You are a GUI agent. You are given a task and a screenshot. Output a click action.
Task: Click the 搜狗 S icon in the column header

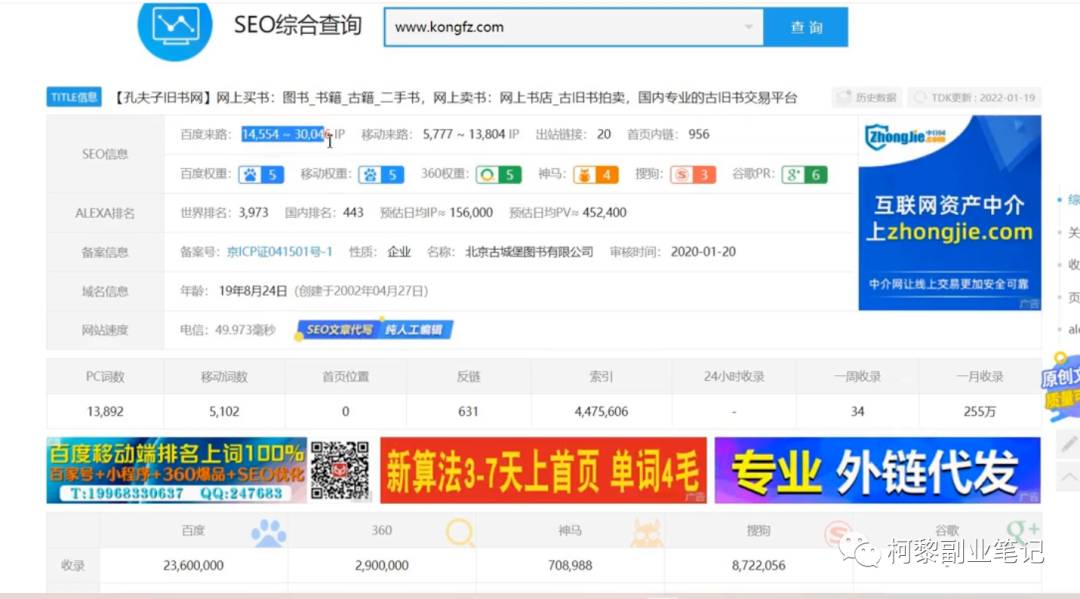[837, 532]
